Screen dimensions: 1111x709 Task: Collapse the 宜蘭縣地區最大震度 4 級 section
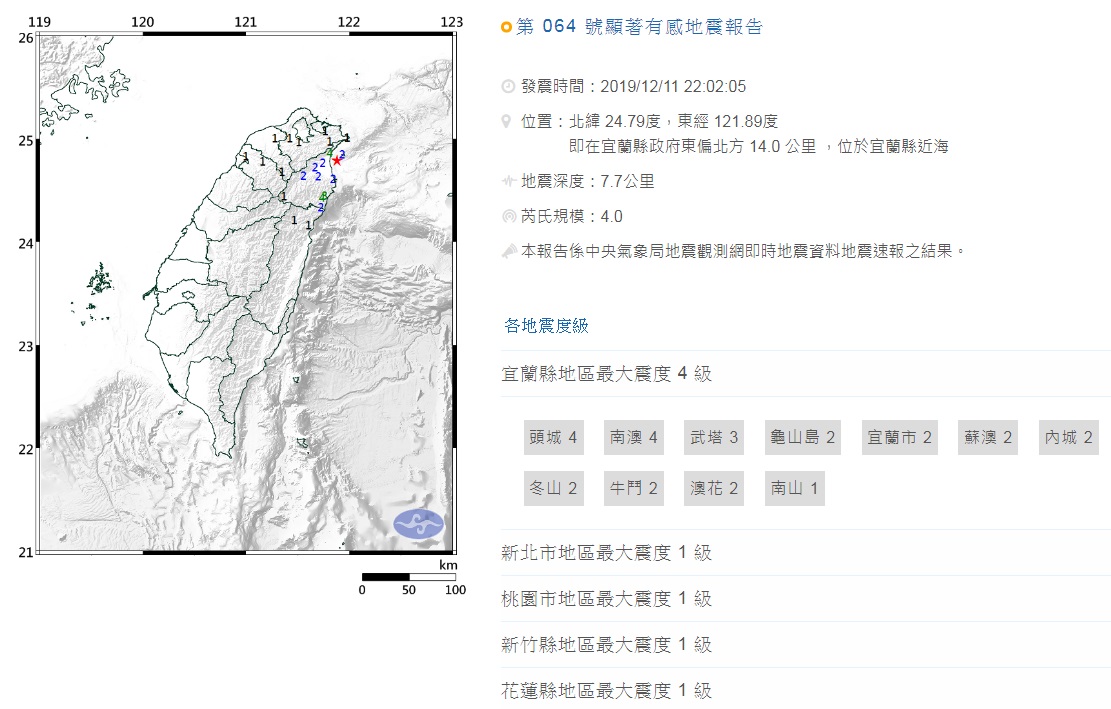(806, 373)
